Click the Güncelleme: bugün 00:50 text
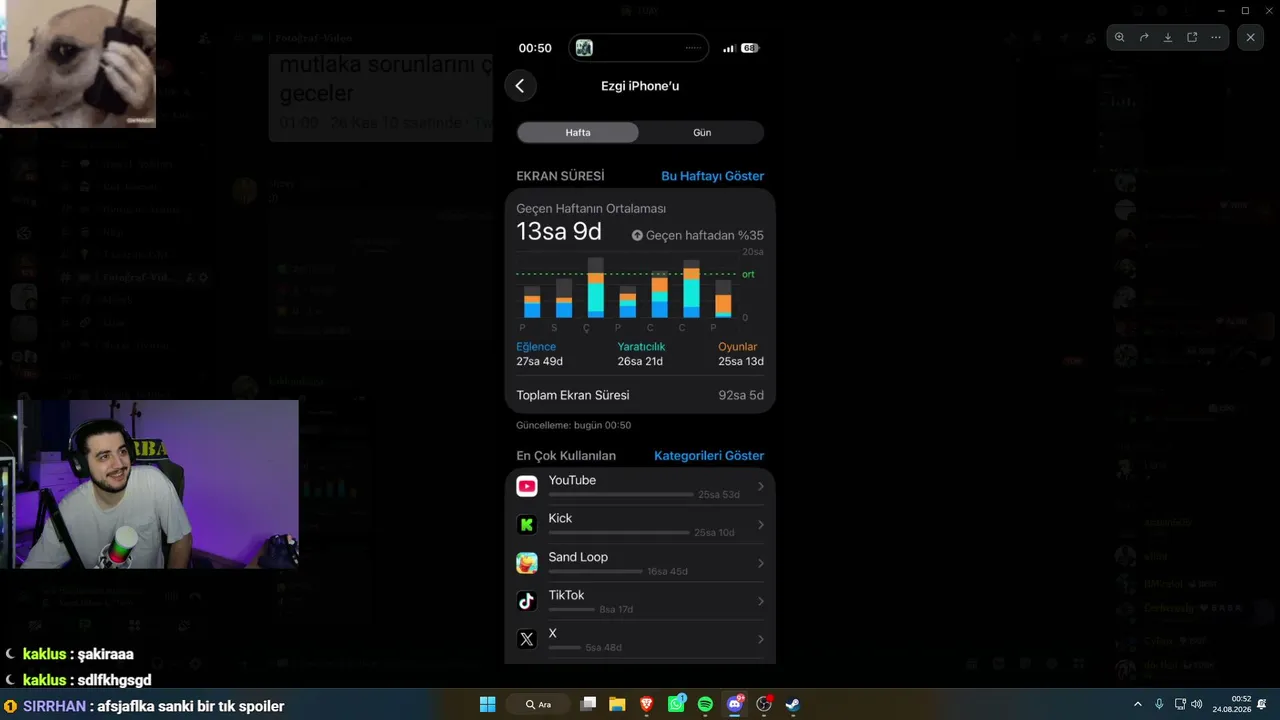The width and height of the screenshot is (1280, 720). point(573,425)
